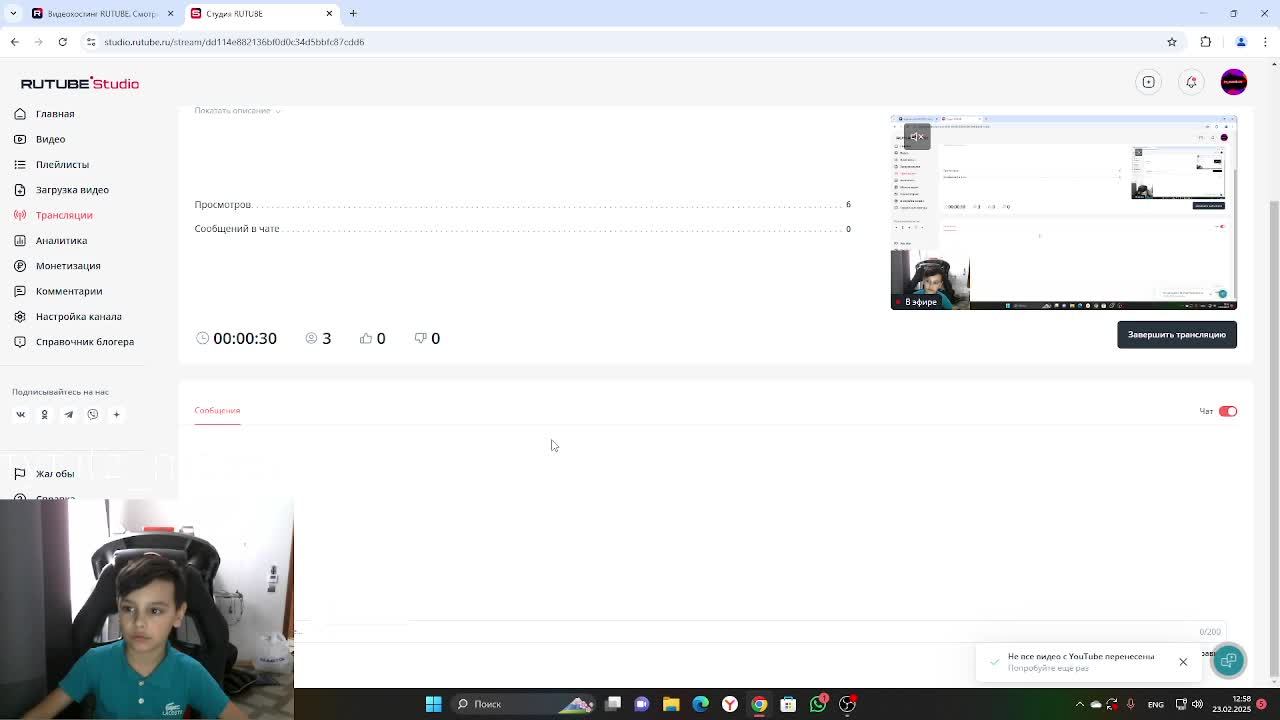Expand Показать описание

click(237, 111)
